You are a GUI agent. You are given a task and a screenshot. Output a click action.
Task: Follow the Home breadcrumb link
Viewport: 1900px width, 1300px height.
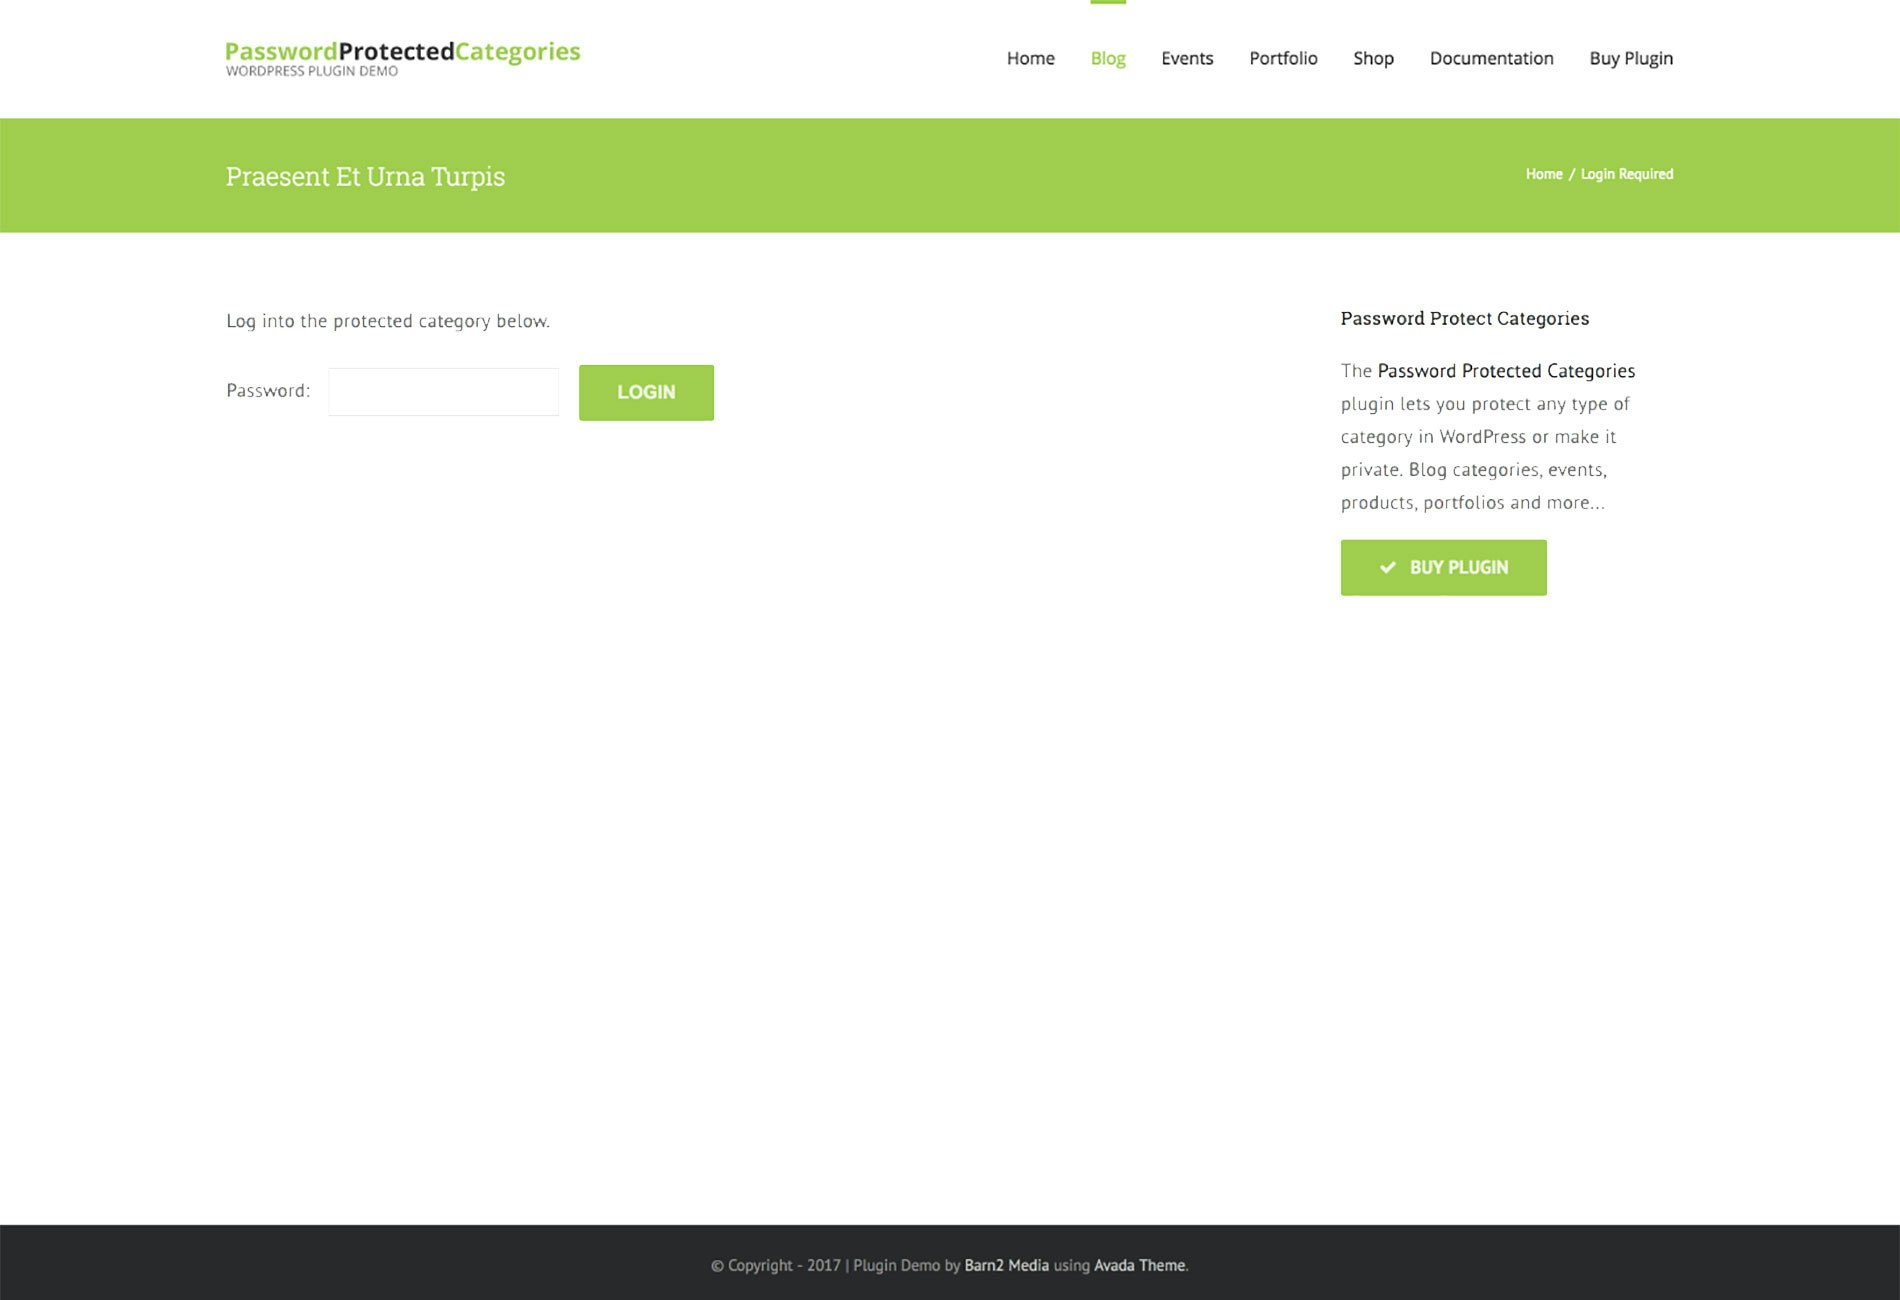point(1543,173)
